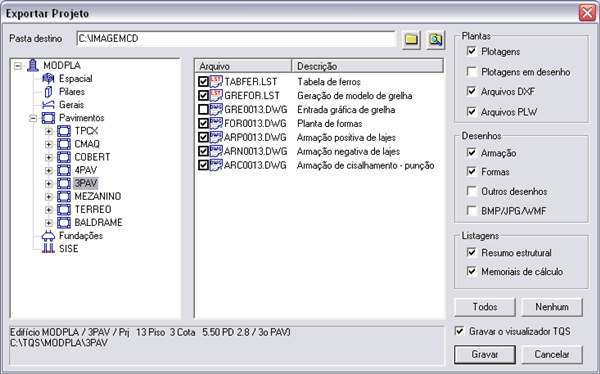Click the folder search magnifier icon
600x374 pixels.
436,39
